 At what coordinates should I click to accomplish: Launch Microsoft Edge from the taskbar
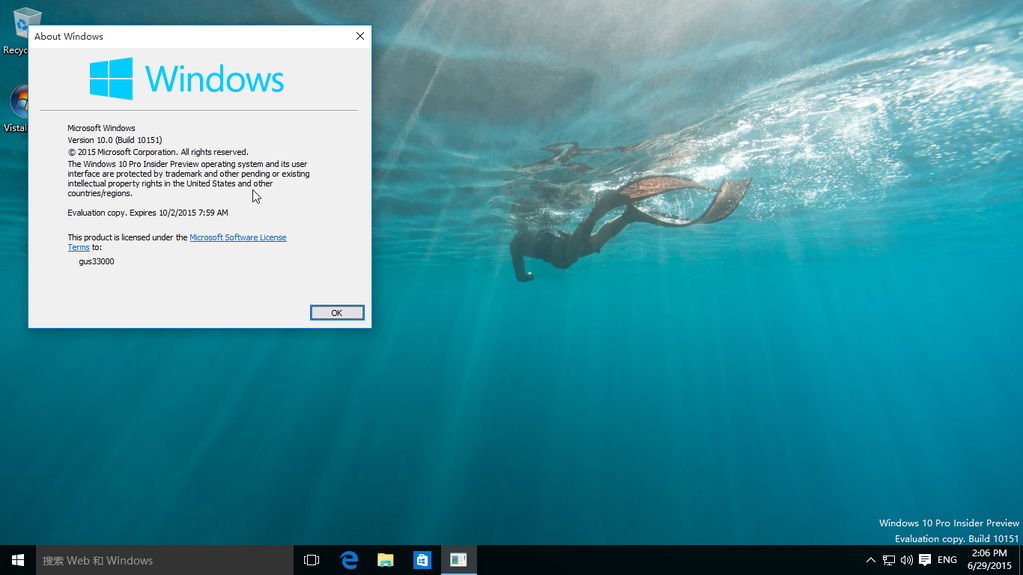coord(349,560)
